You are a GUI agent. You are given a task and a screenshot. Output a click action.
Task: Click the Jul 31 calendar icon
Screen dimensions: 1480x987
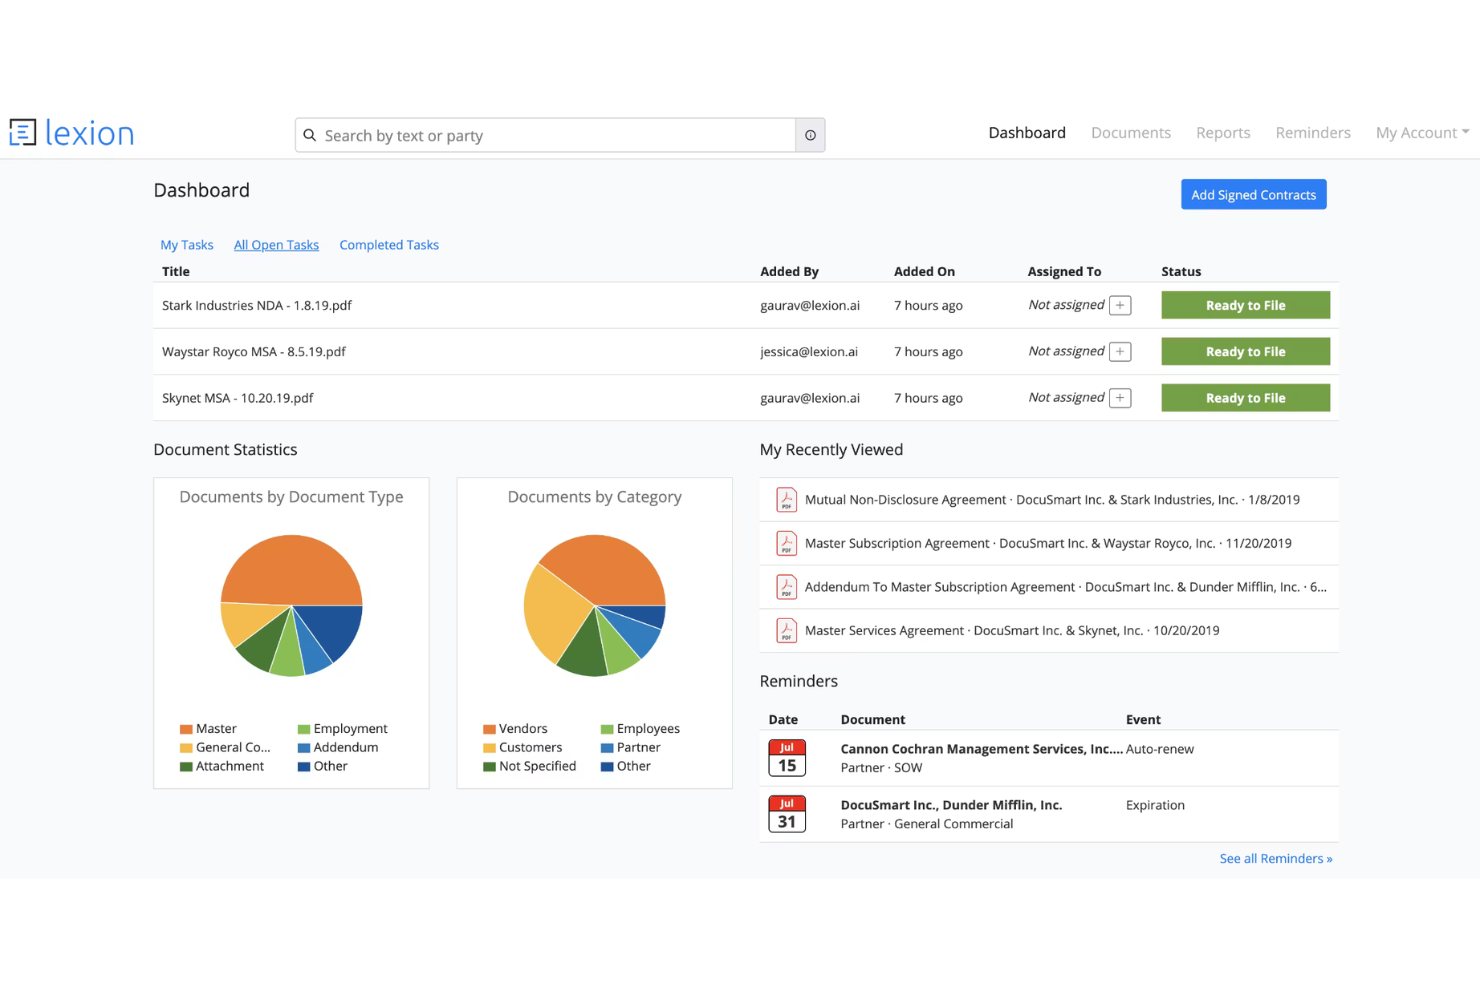point(787,814)
